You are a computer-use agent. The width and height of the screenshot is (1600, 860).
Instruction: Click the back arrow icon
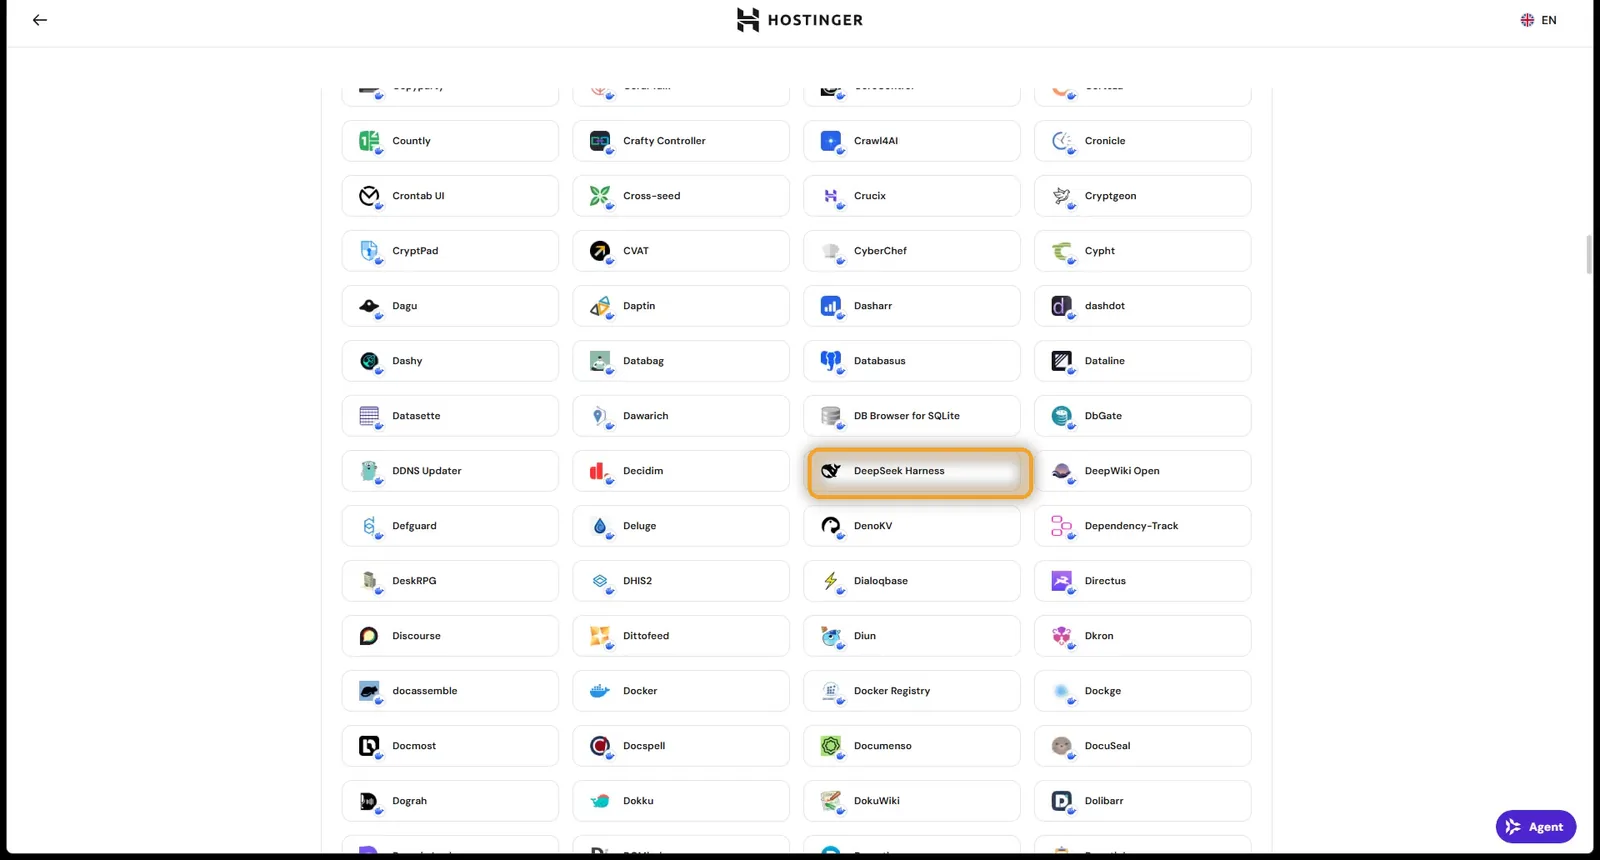(40, 20)
